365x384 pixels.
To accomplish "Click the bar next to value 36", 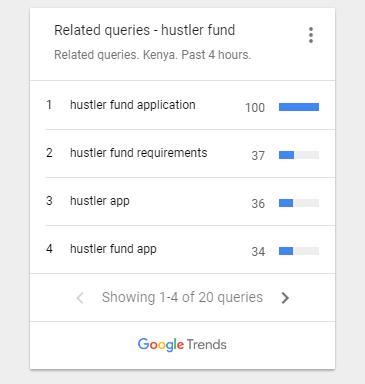I will [299, 203].
